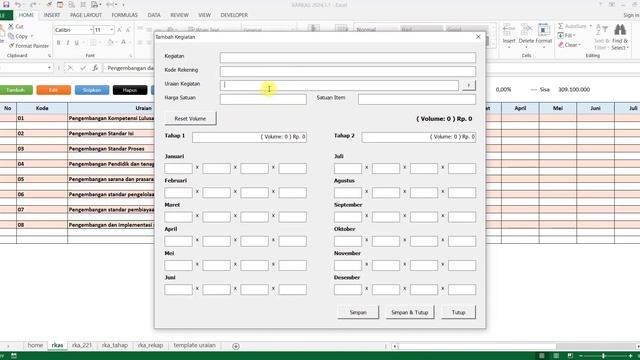Select row 'Pengembangan Standar Isi'
Image resolution: width=640 pixels, height=360 pixels.
[101, 133]
